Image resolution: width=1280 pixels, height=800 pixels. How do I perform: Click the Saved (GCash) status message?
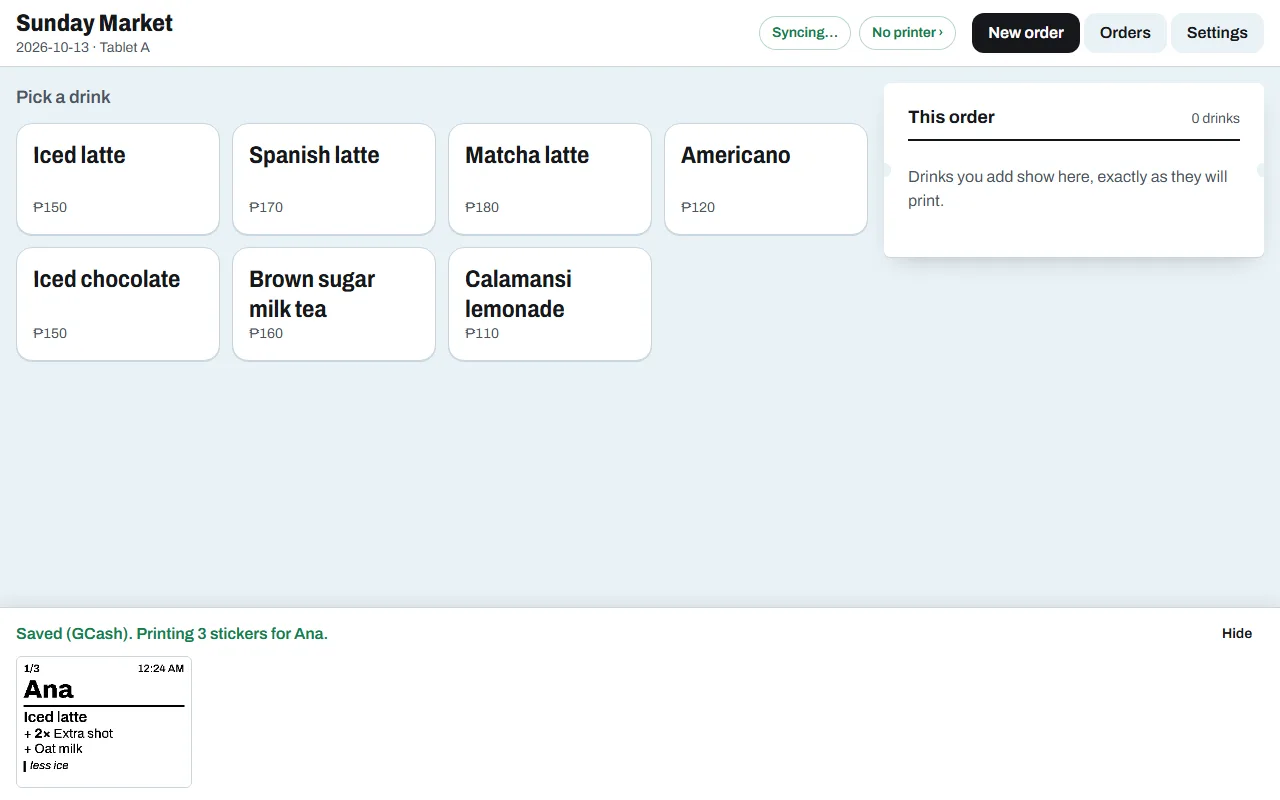point(172,634)
